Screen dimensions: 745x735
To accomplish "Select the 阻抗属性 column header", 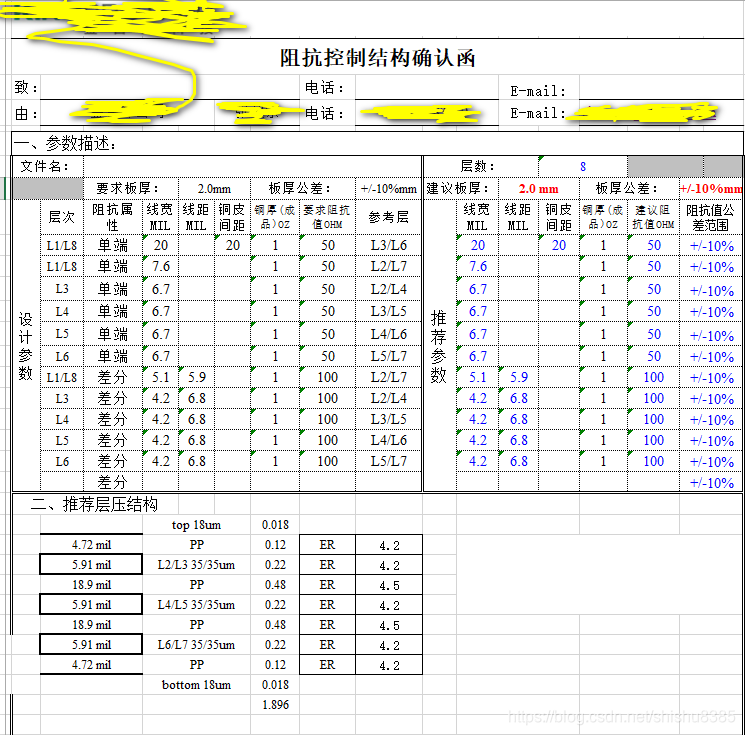I will [113, 217].
